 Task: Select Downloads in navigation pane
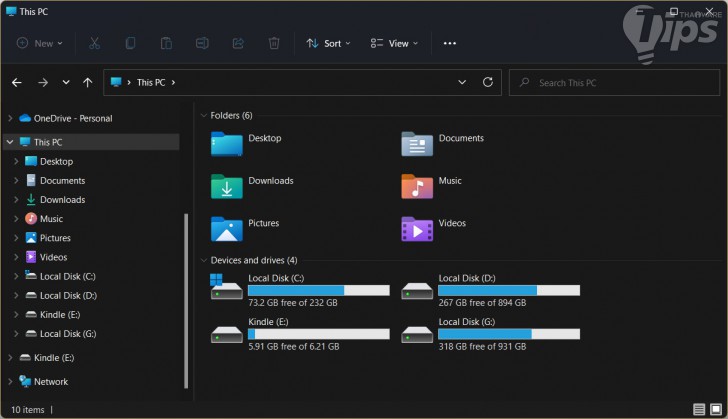(x=62, y=199)
